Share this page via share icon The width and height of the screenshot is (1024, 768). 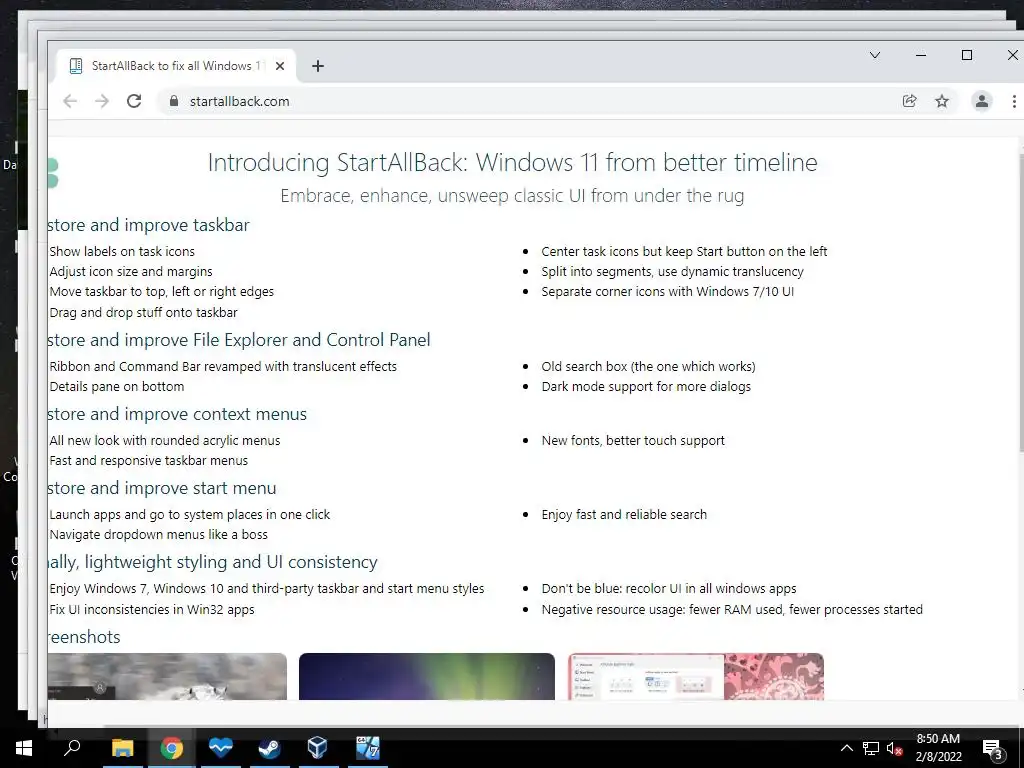pyautogui.click(x=909, y=101)
